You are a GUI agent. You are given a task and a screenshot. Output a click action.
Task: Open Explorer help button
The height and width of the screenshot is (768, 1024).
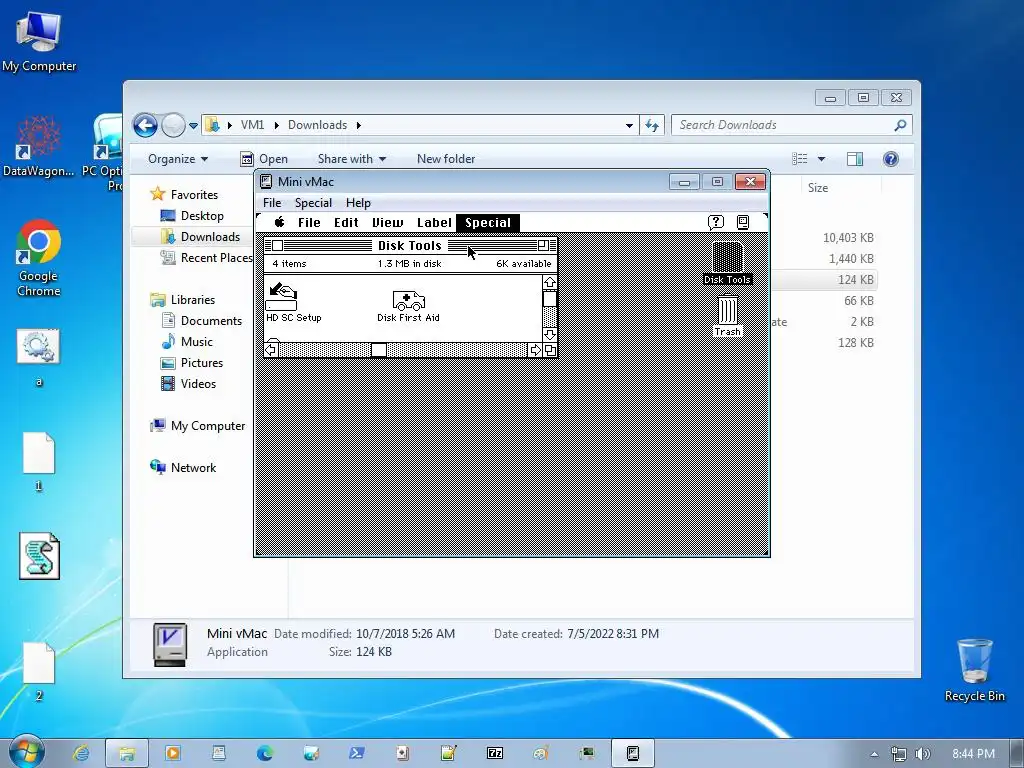pos(890,159)
